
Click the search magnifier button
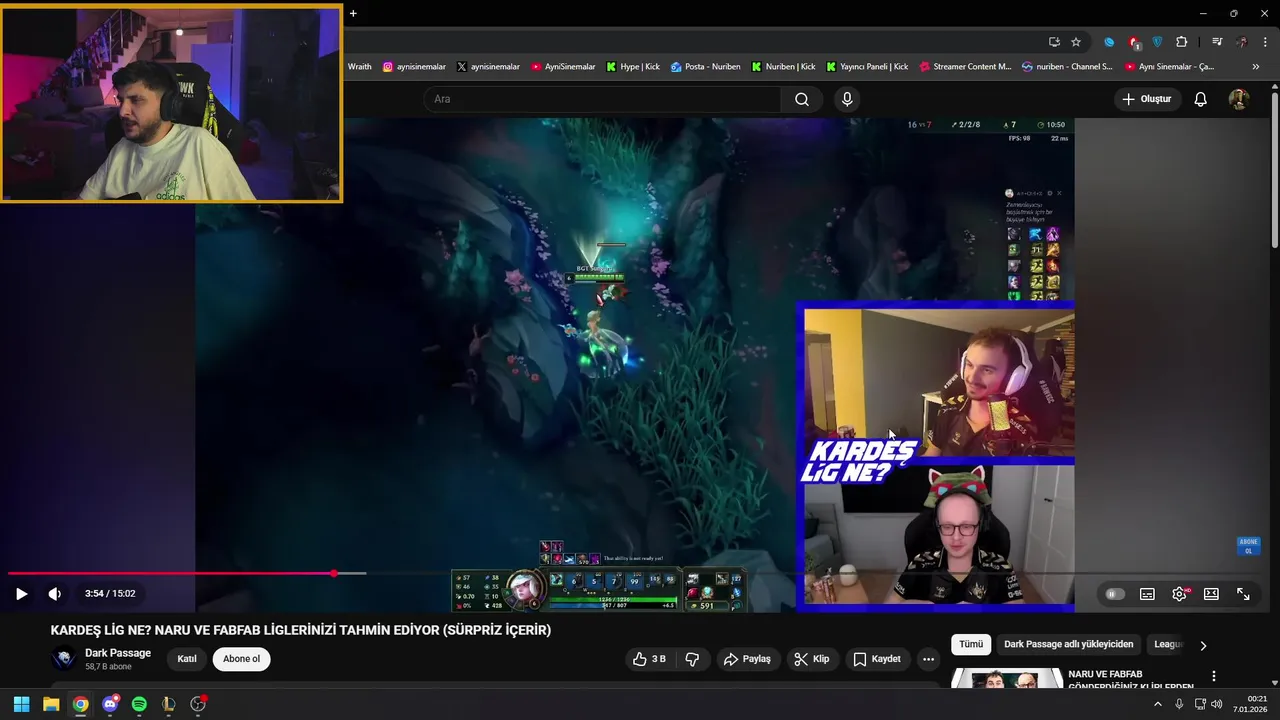coord(802,99)
